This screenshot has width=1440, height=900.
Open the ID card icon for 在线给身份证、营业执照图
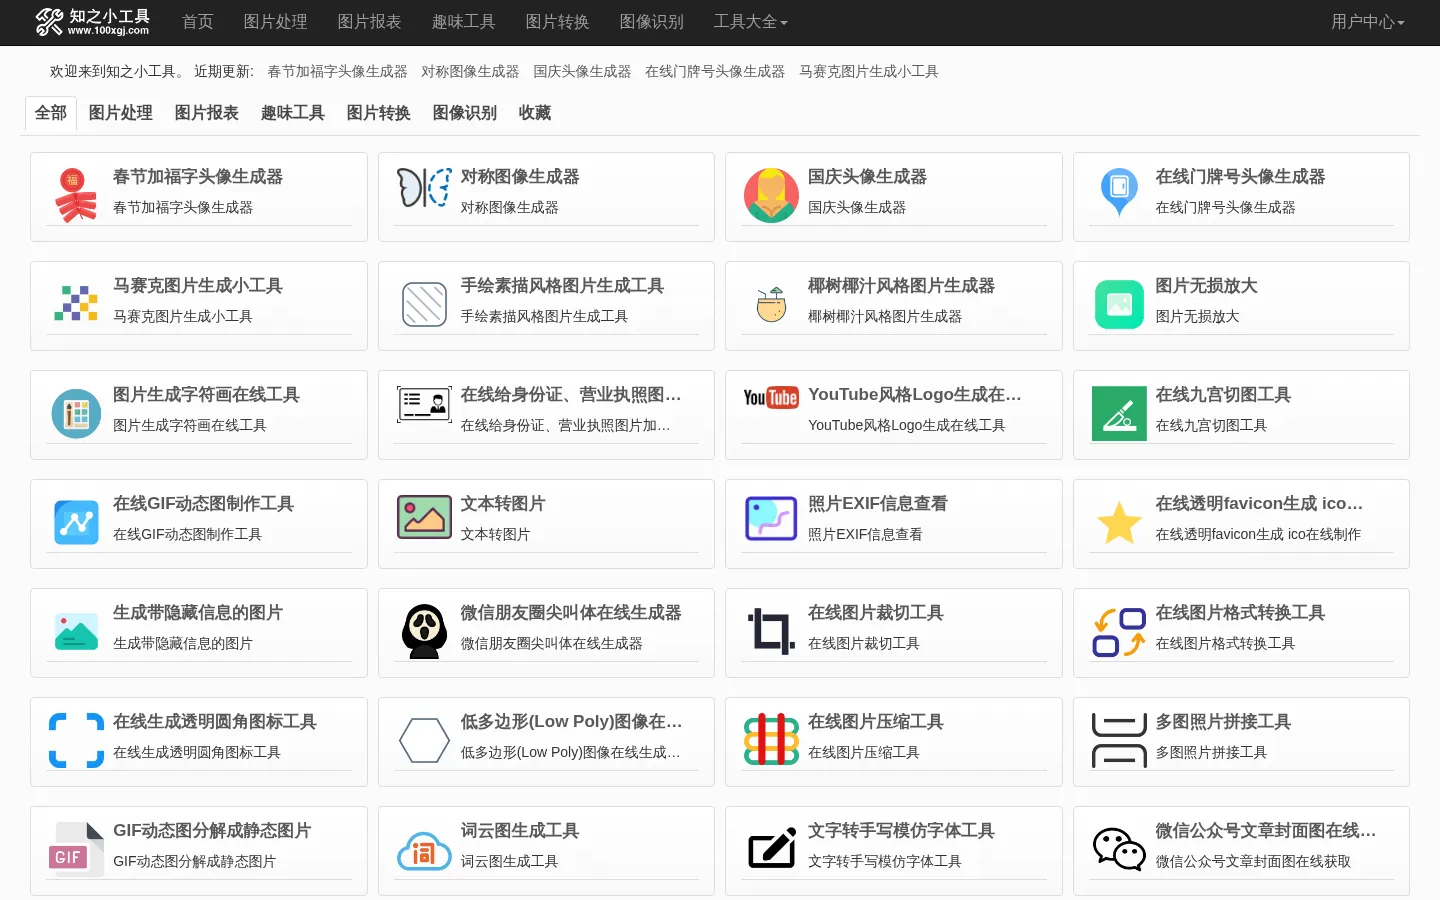tap(424, 404)
